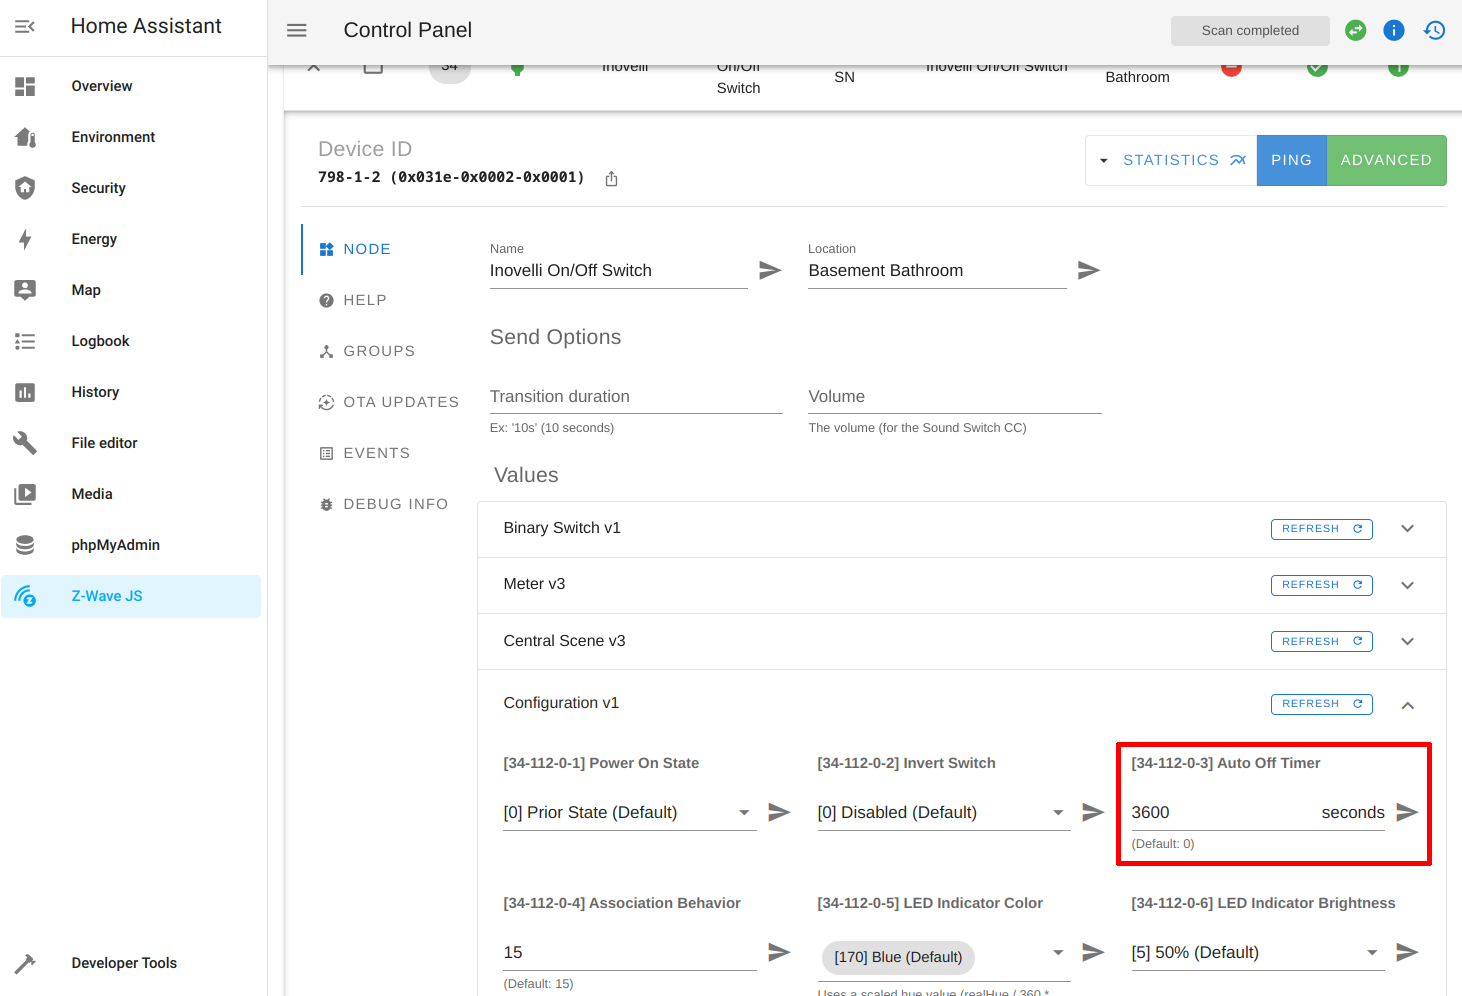1462x996 pixels.
Task: Open the Power On State dropdown
Action: (629, 813)
